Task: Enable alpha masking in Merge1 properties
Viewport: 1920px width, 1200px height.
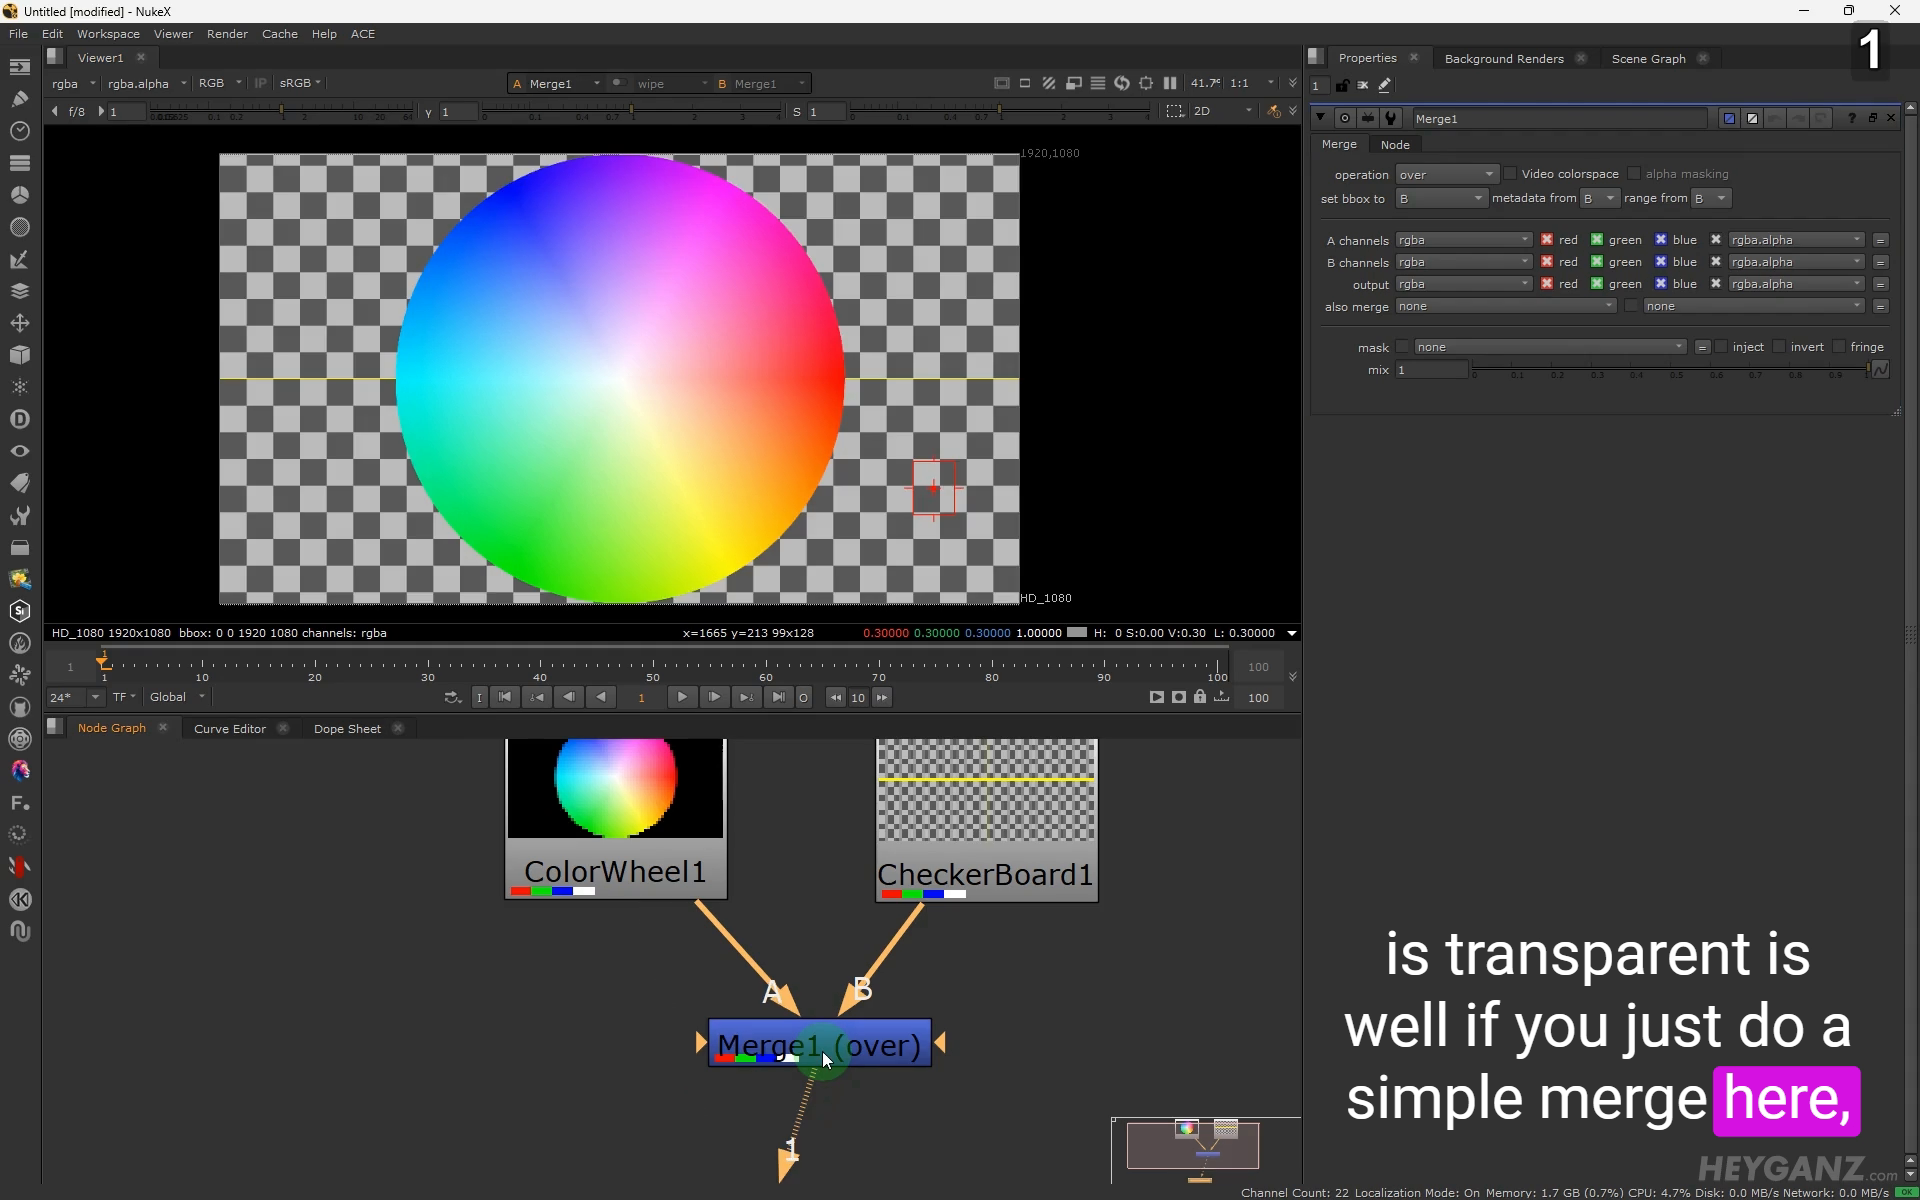Action: 1636,173
